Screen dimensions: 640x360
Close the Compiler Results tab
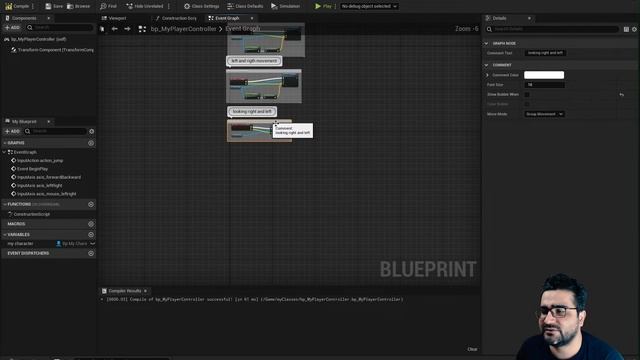coord(145,291)
